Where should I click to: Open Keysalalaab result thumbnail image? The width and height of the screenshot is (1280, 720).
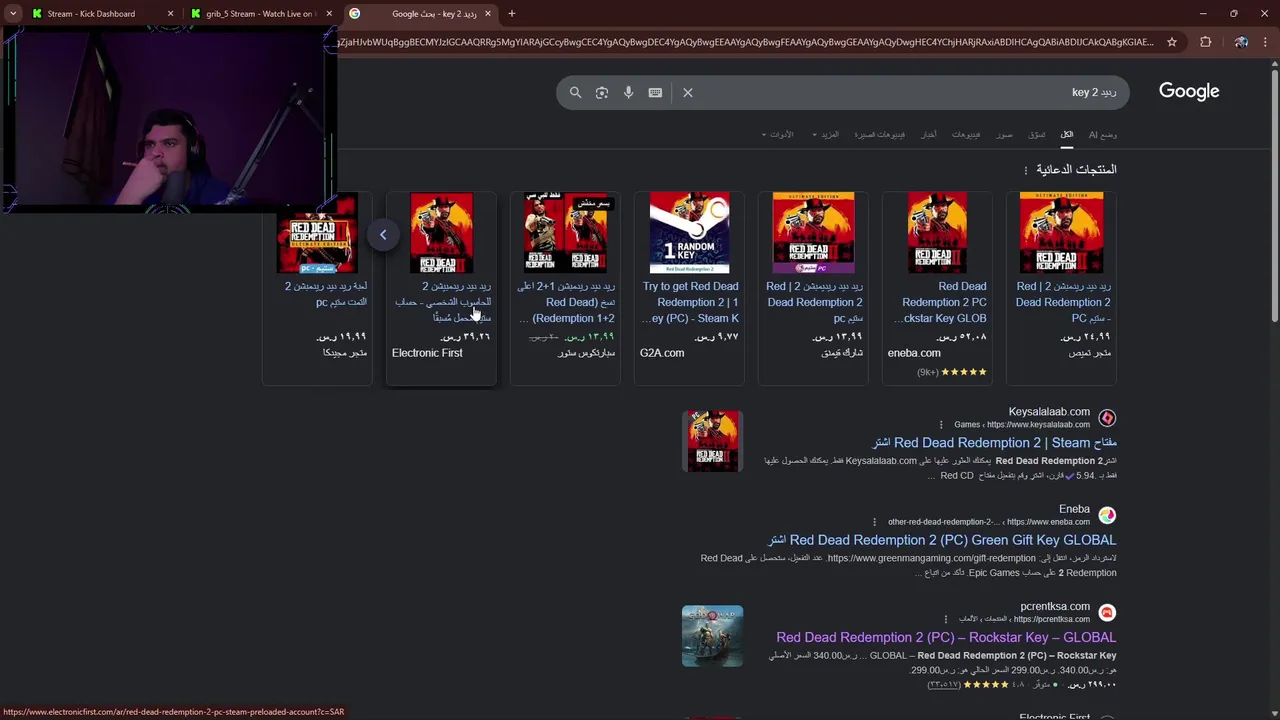[712, 441]
